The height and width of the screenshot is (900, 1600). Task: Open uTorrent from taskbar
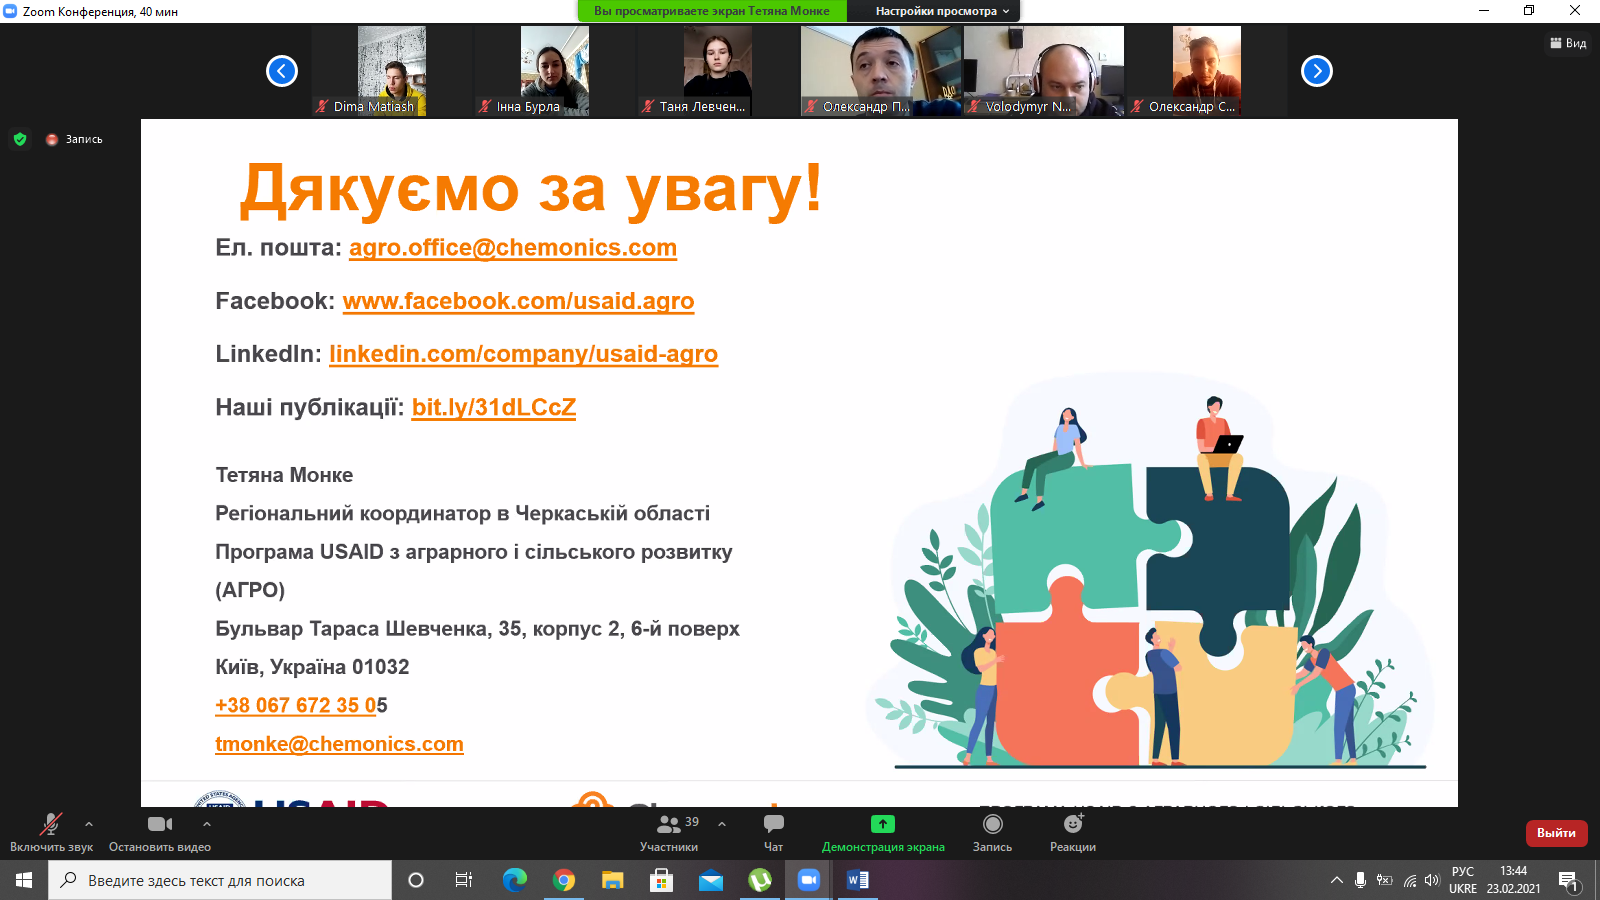(x=760, y=880)
